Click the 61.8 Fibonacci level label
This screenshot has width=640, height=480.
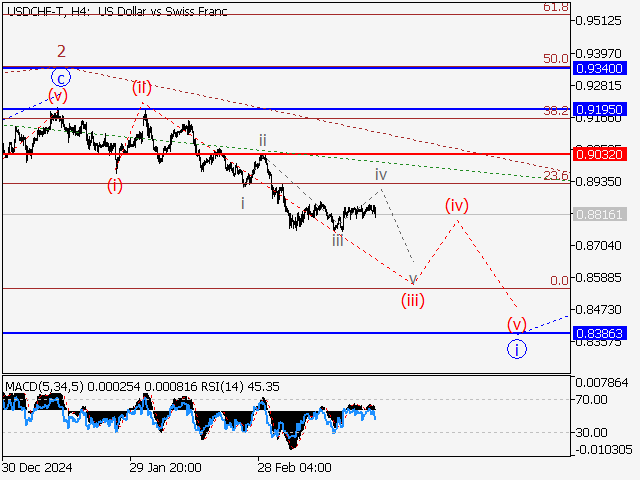click(556, 7)
